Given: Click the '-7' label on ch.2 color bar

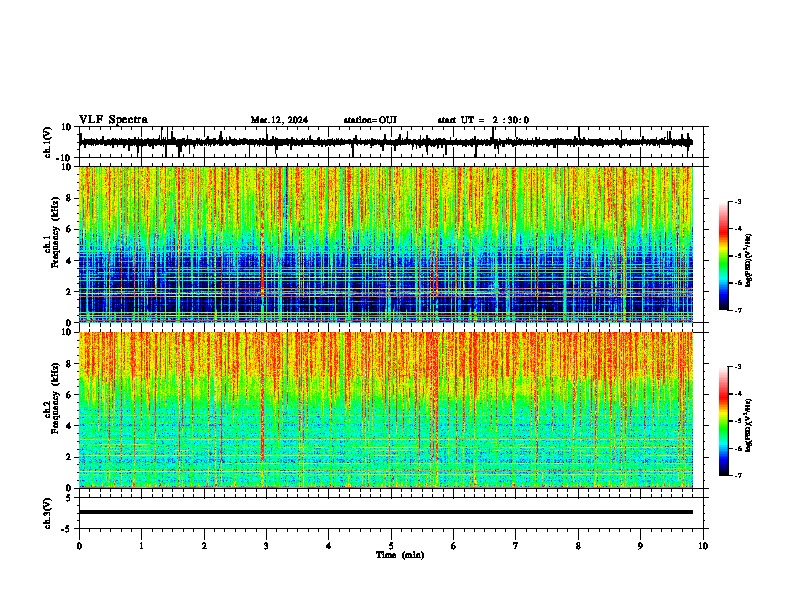Looking at the screenshot, I should 737,475.
